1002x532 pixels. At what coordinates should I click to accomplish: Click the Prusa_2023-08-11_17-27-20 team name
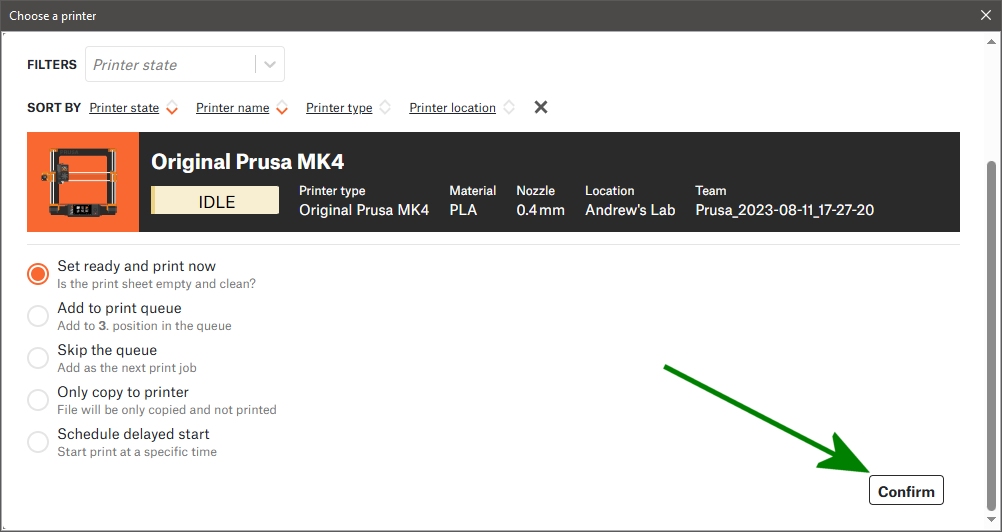(x=785, y=210)
